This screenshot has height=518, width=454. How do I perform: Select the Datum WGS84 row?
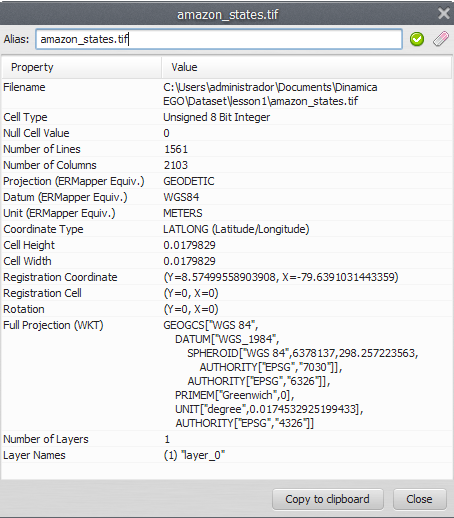227,197
